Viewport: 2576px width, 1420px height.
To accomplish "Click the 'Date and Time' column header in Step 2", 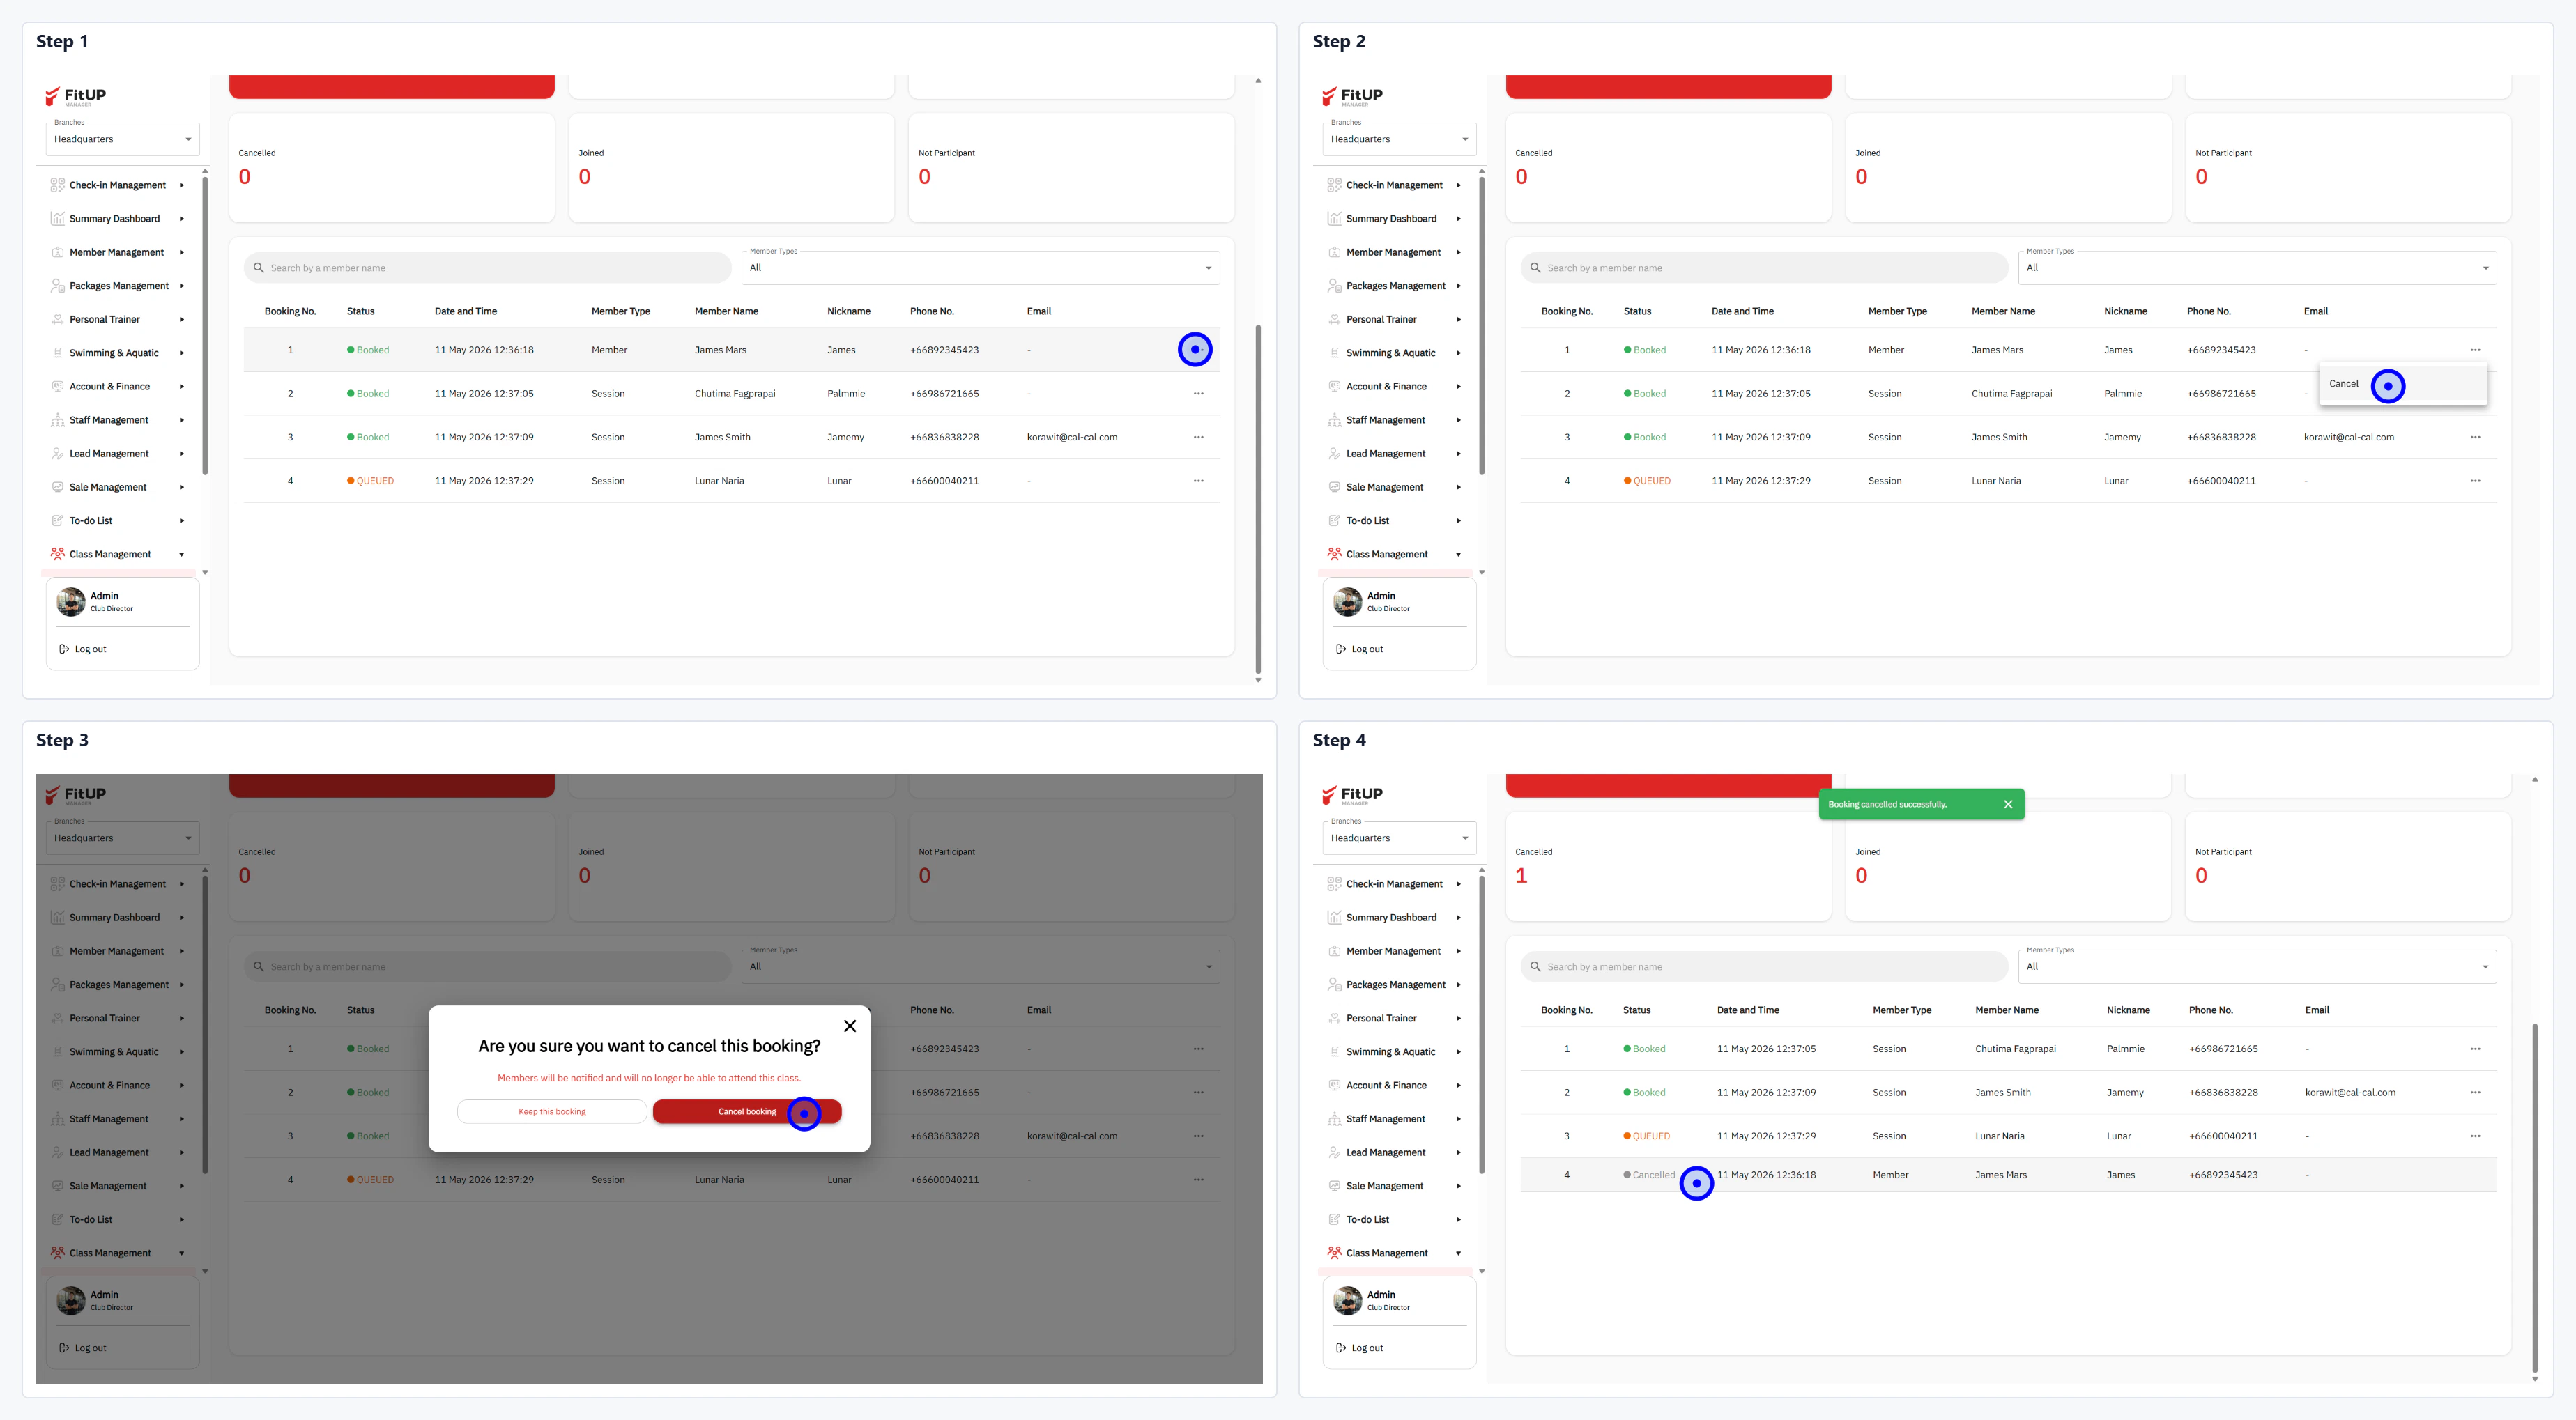I will coord(1743,311).
